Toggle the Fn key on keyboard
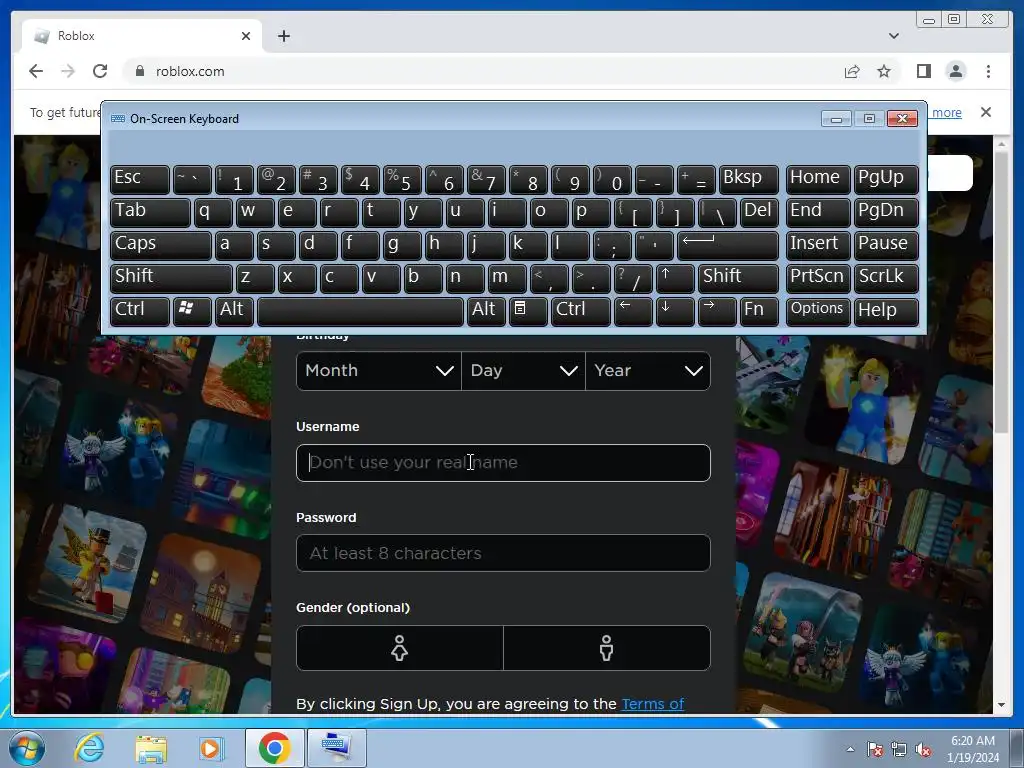Image resolution: width=1024 pixels, height=768 pixels. coord(759,312)
